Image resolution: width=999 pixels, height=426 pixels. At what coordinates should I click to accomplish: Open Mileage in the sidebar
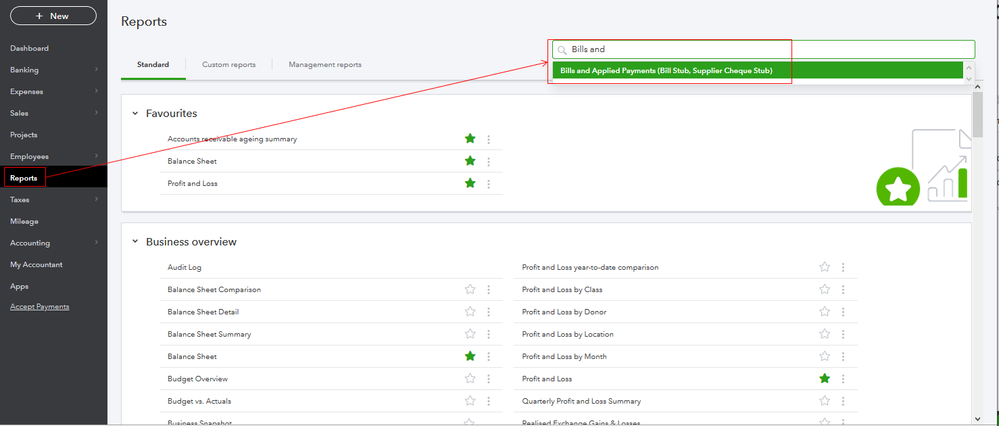coord(24,222)
